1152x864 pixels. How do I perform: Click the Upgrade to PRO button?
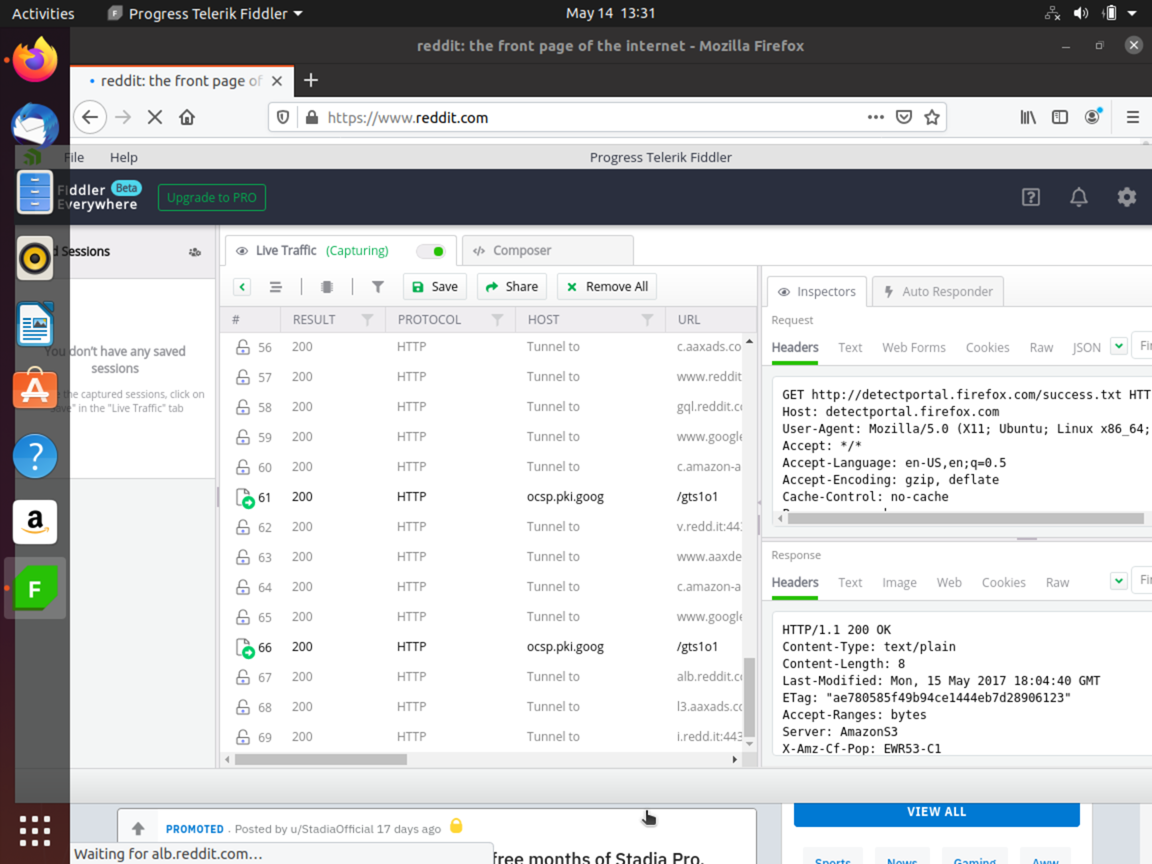pos(211,198)
